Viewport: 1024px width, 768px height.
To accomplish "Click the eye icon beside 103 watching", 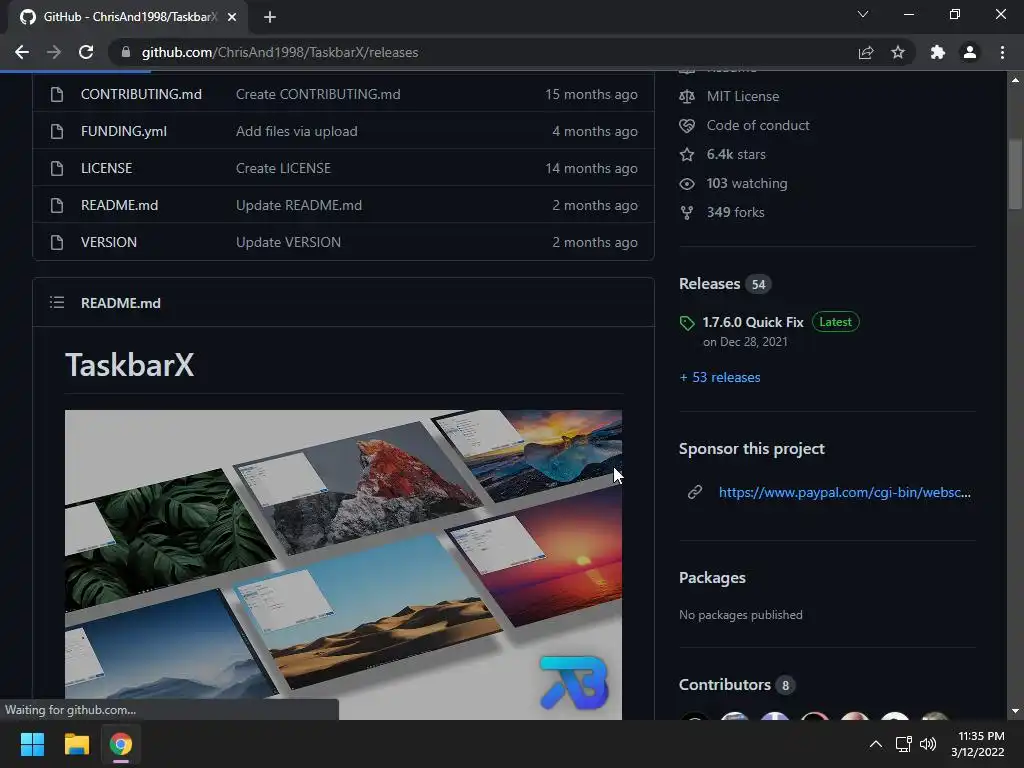I will click(x=687, y=184).
